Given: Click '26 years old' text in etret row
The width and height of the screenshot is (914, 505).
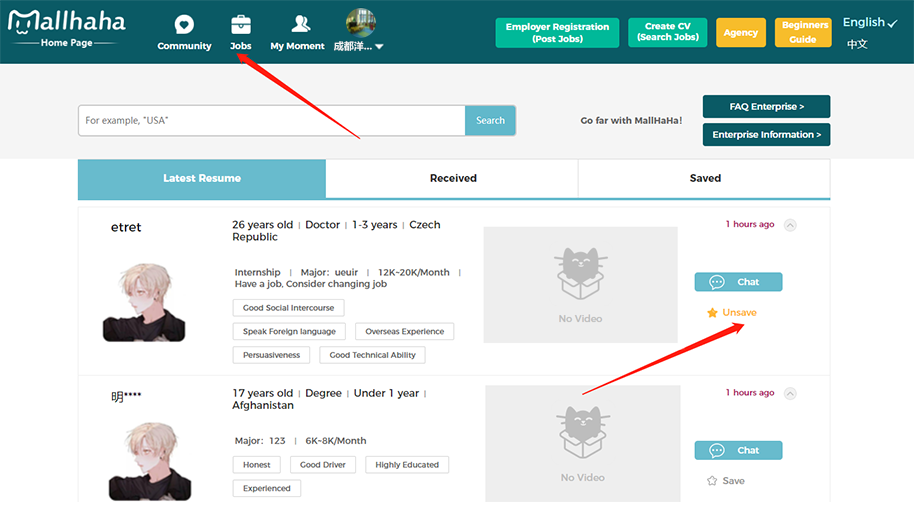Looking at the screenshot, I should tap(262, 225).
